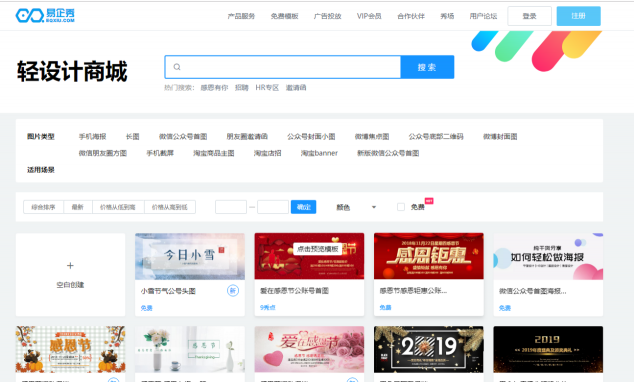
Task: Click the maximum price input box
Action: click(x=273, y=207)
